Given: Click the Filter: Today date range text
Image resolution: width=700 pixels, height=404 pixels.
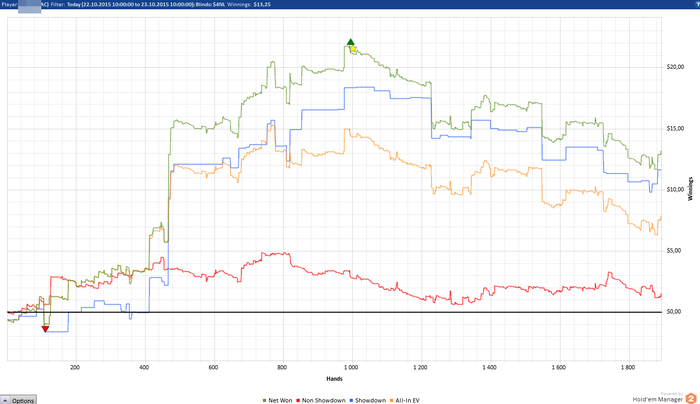Looking at the screenshot, I should point(122,4).
